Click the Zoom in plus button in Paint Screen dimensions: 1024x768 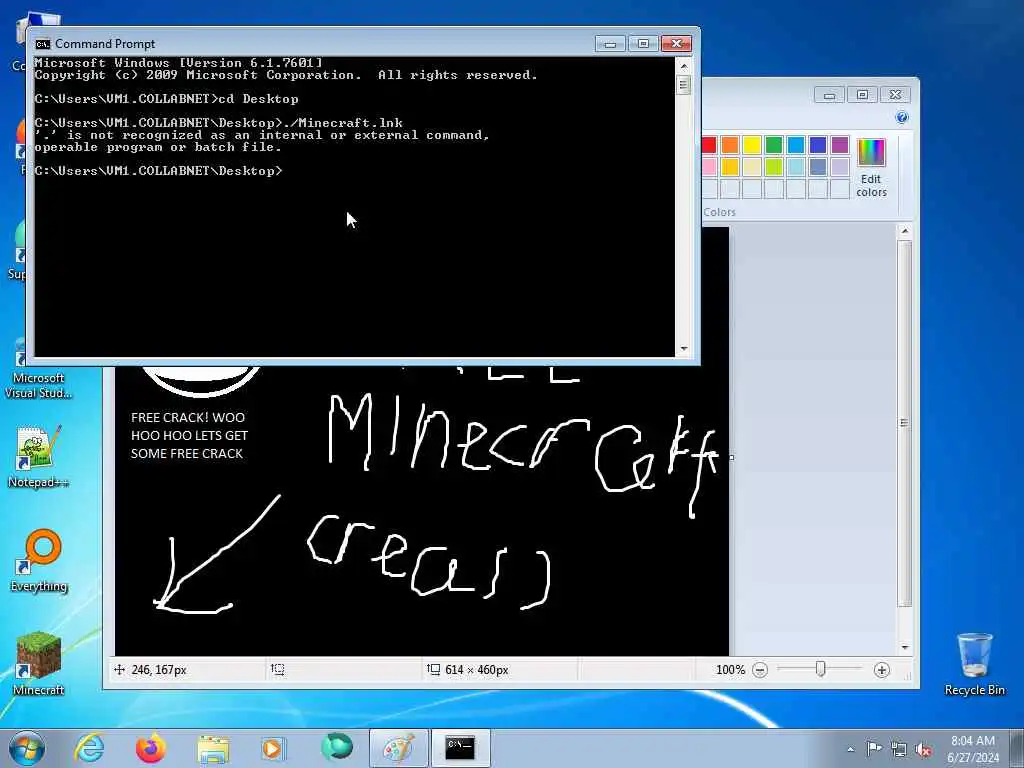click(882, 670)
